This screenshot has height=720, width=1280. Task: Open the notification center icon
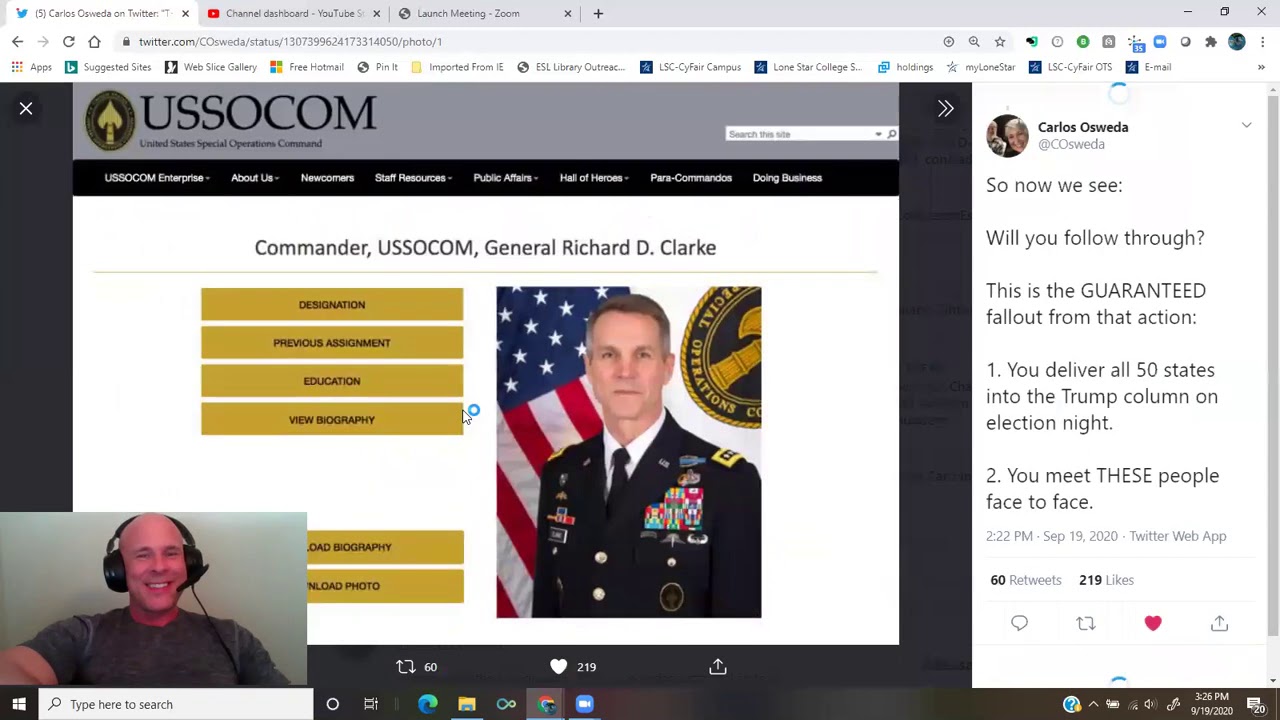pos(1256,704)
